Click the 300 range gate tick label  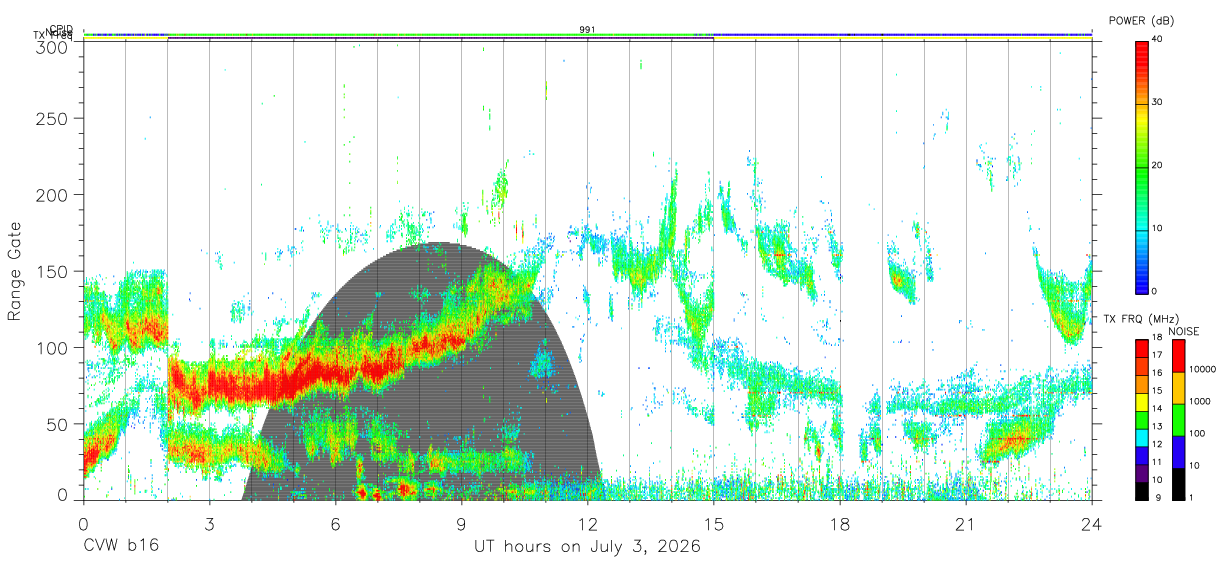tap(52, 47)
